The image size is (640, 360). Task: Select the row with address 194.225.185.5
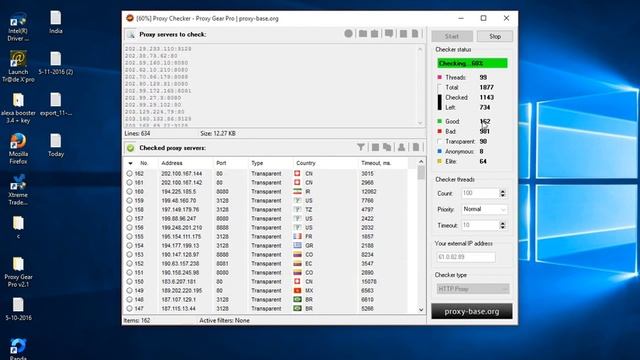pos(266,191)
